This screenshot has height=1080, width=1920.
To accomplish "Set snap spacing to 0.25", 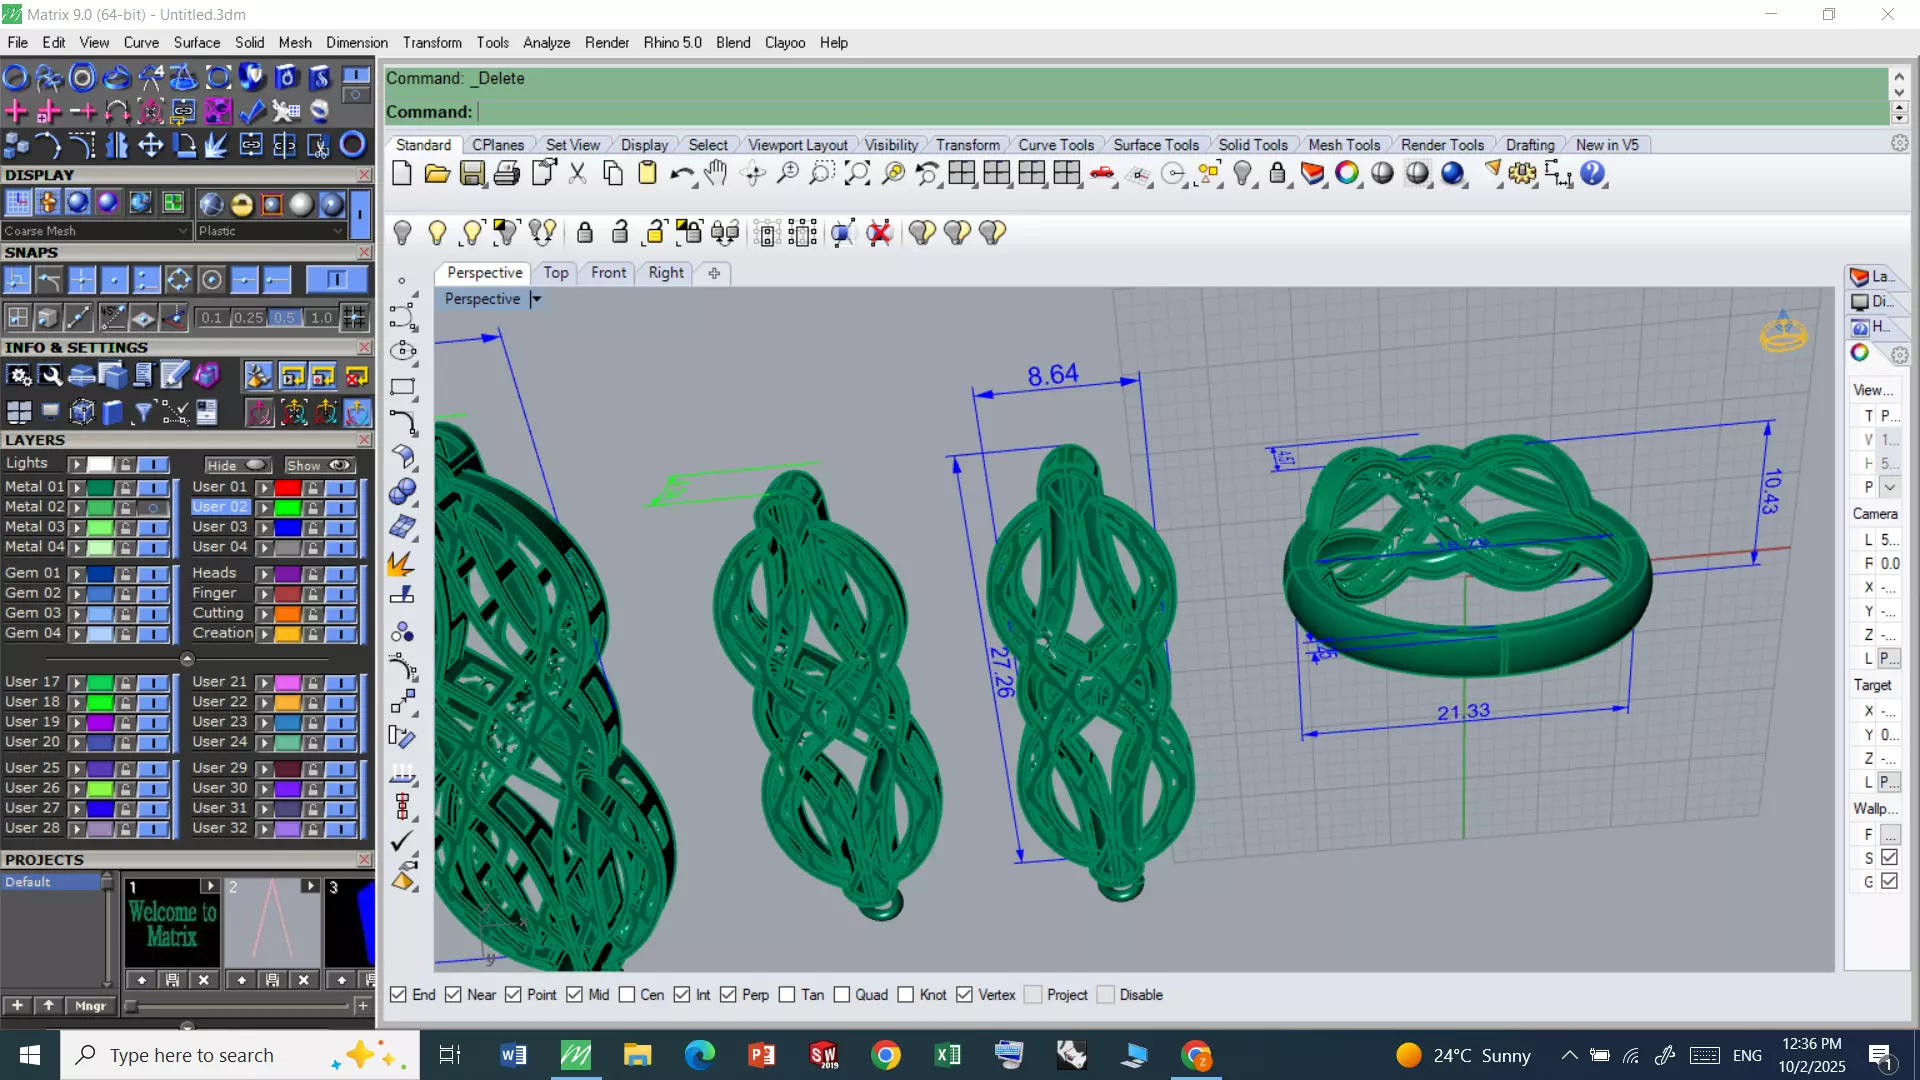I will pyautogui.click(x=247, y=318).
